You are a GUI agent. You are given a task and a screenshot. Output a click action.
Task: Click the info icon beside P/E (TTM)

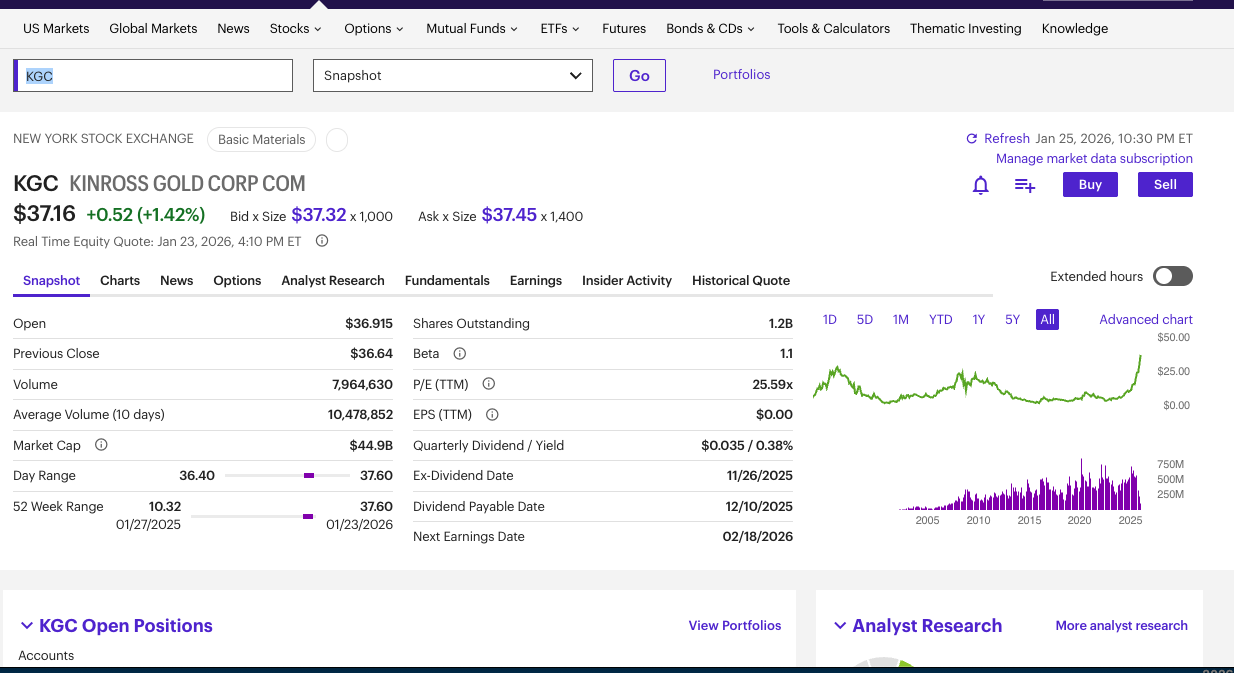(489, 384)
